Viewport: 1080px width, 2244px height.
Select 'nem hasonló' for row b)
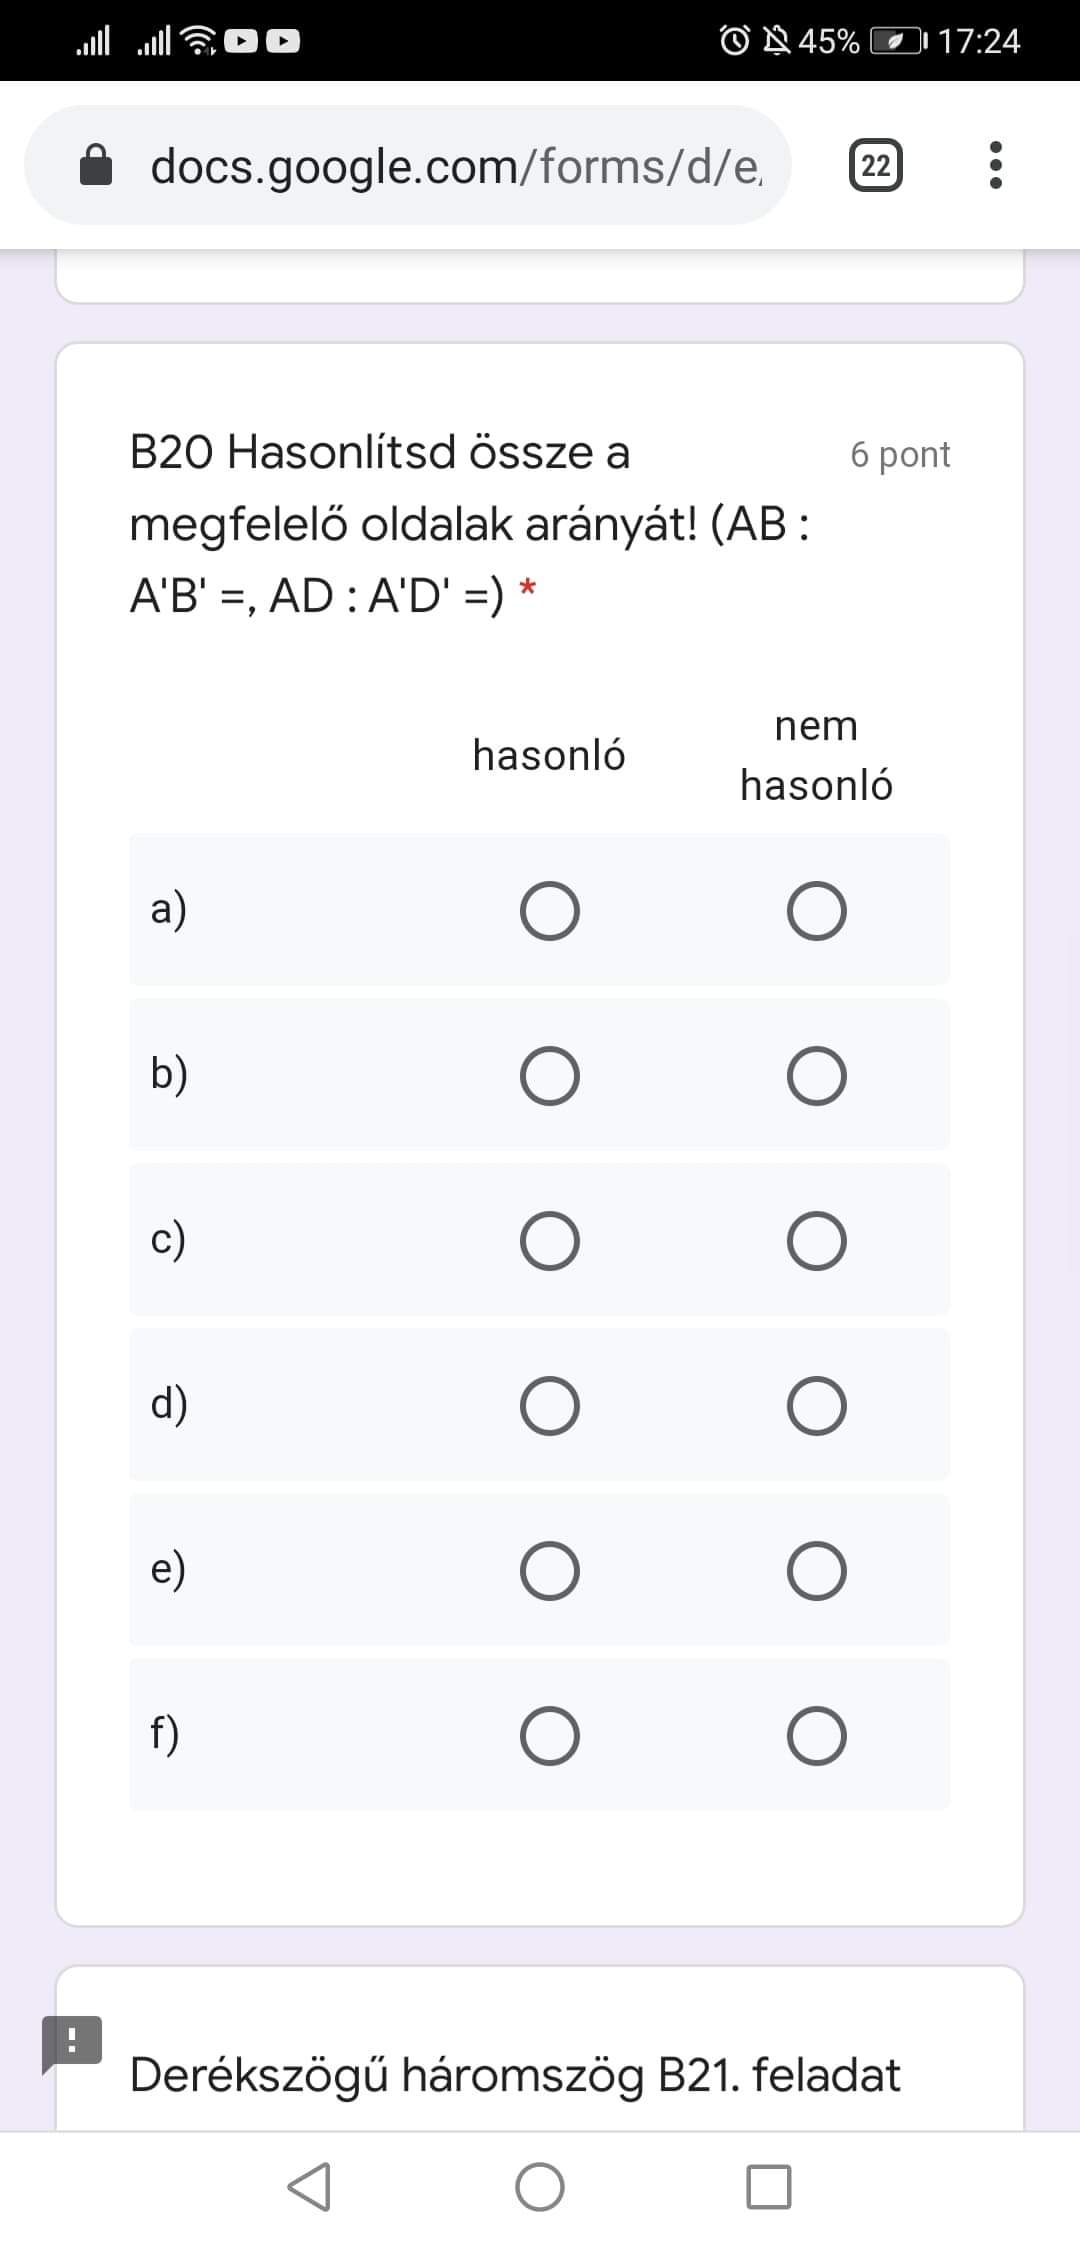pyautogui.click(x=816, y=1076)
